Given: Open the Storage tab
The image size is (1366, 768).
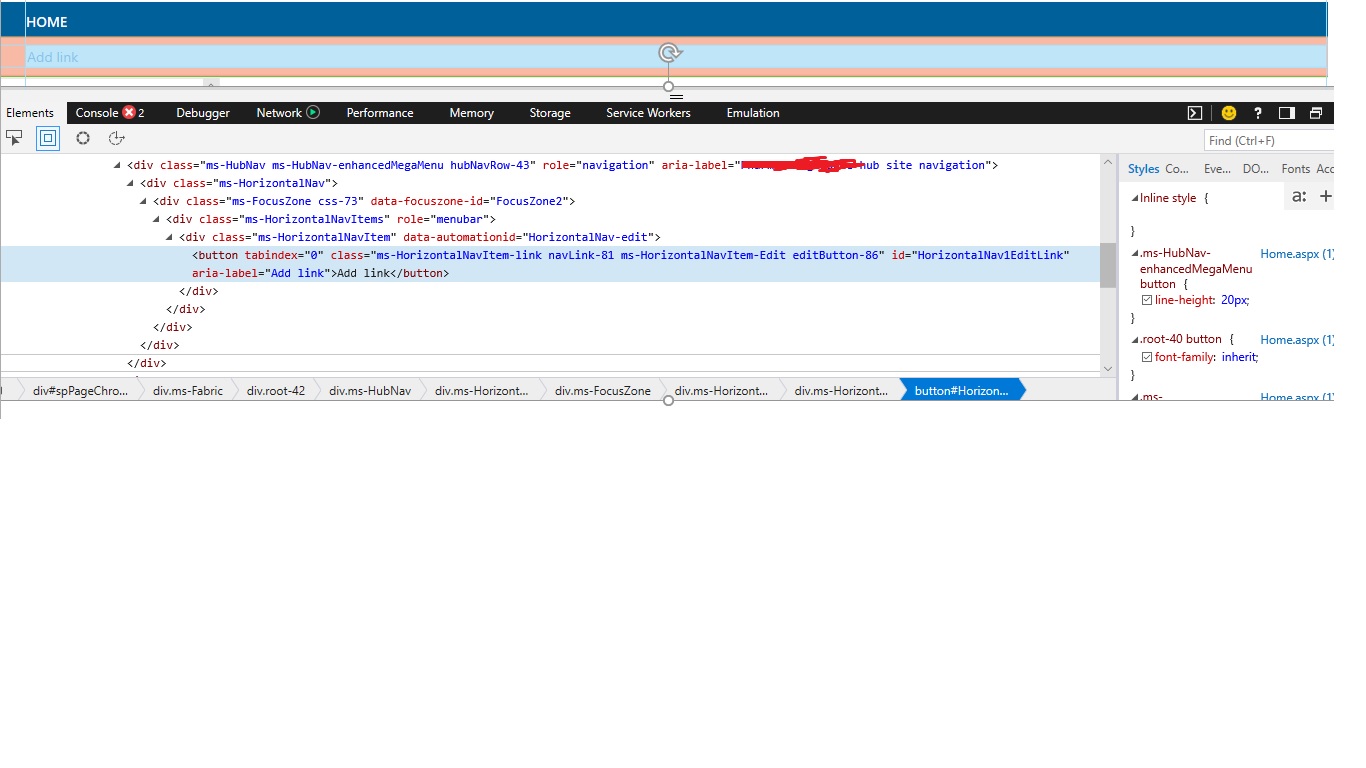Looking at the screenshot, I should (550, 113).
